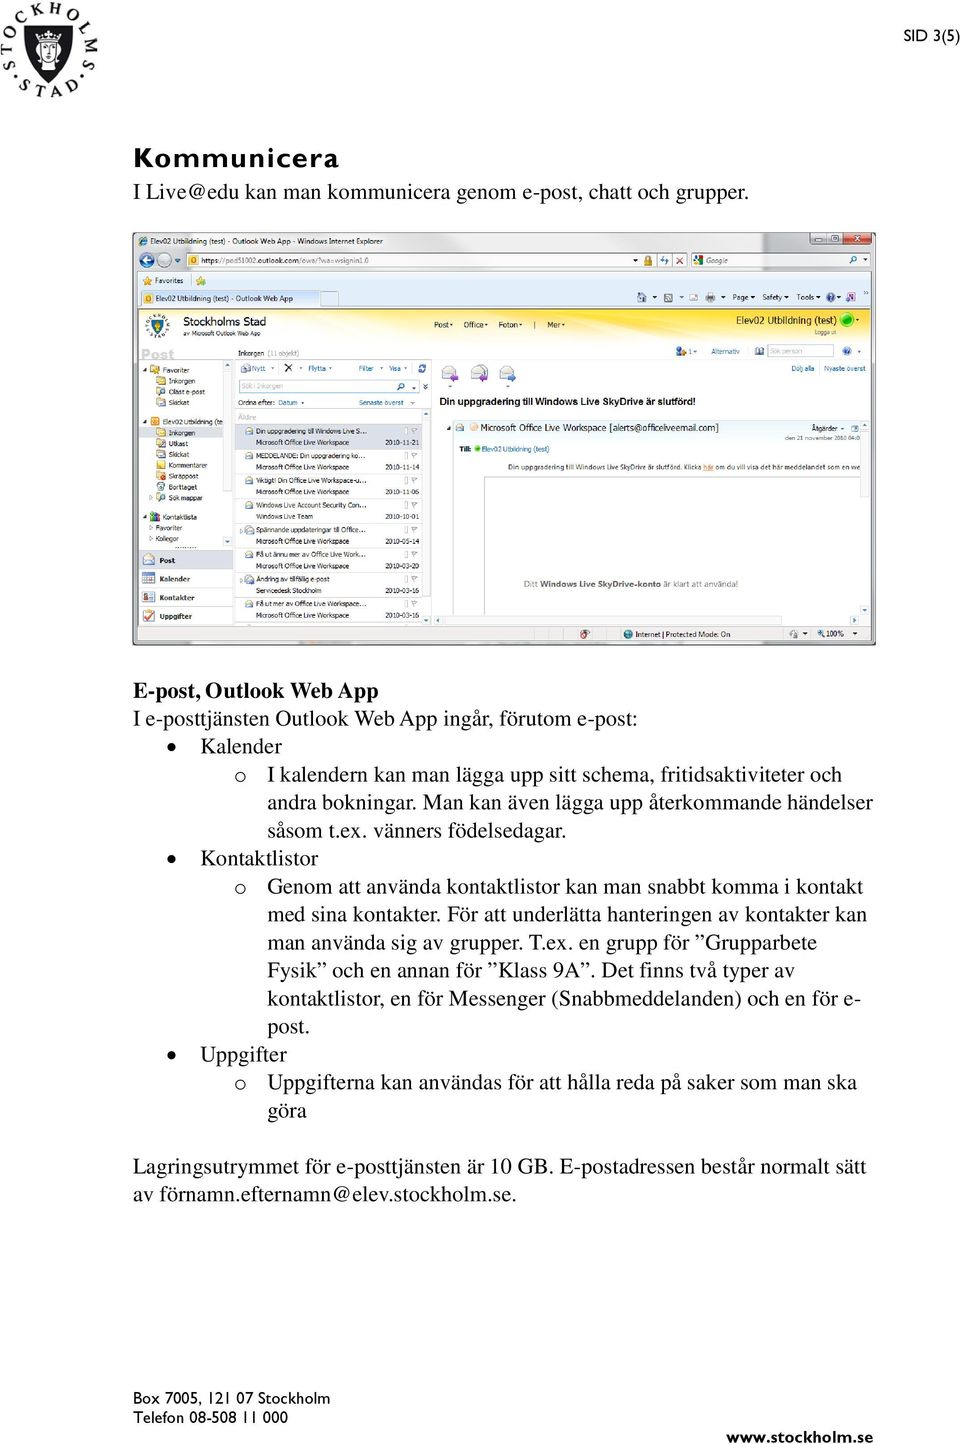Click the Forward message envelope icon

pyautogui.click(x=507, y=374)
